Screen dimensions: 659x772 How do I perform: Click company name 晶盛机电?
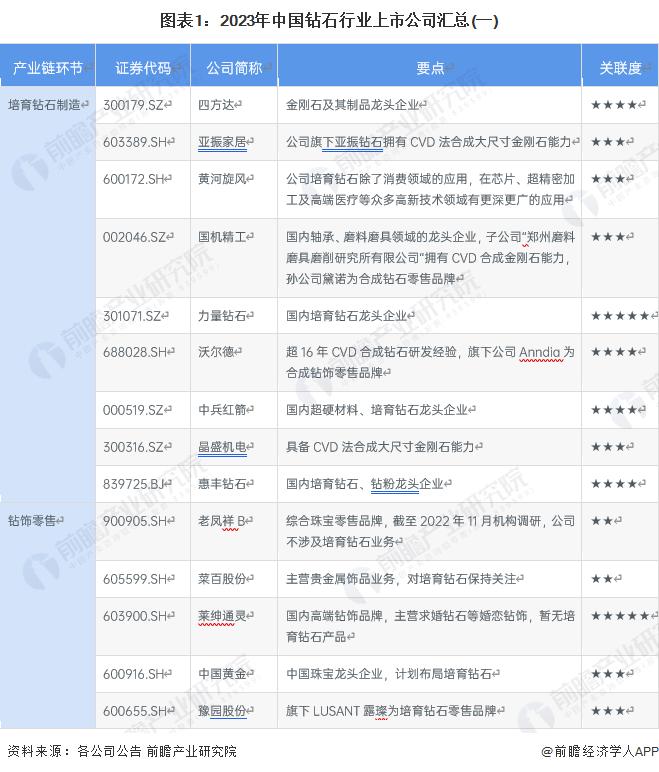pyautogui.click(x=222, y=447)
